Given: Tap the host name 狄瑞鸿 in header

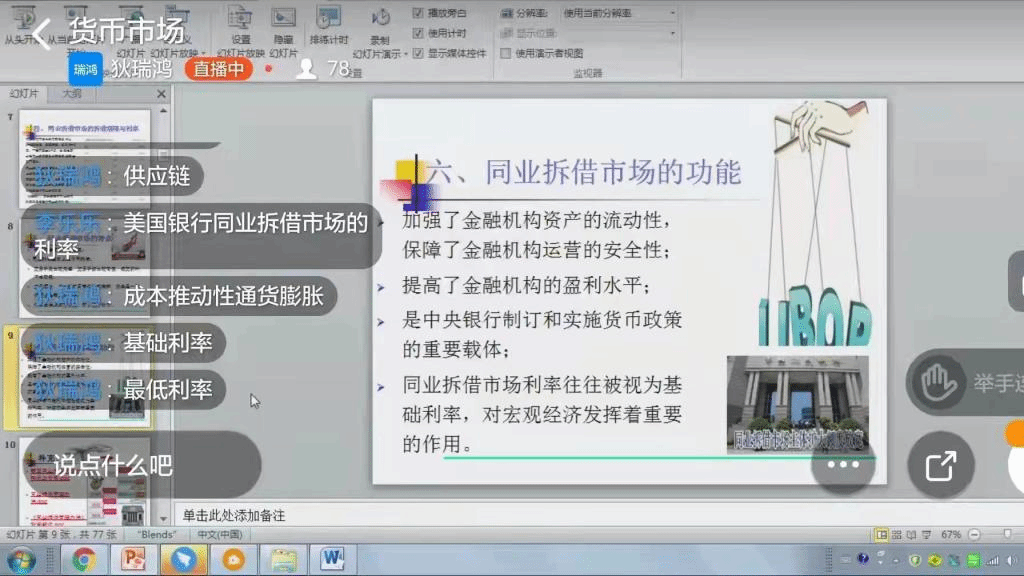Looking at the screenshot, I should click(141, 69).
